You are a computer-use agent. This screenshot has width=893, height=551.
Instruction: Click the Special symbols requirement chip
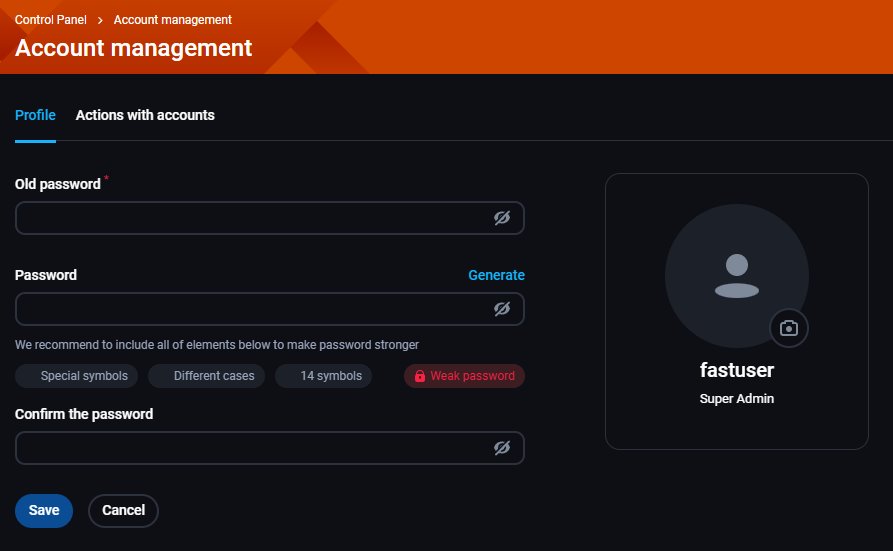[76, 376]
